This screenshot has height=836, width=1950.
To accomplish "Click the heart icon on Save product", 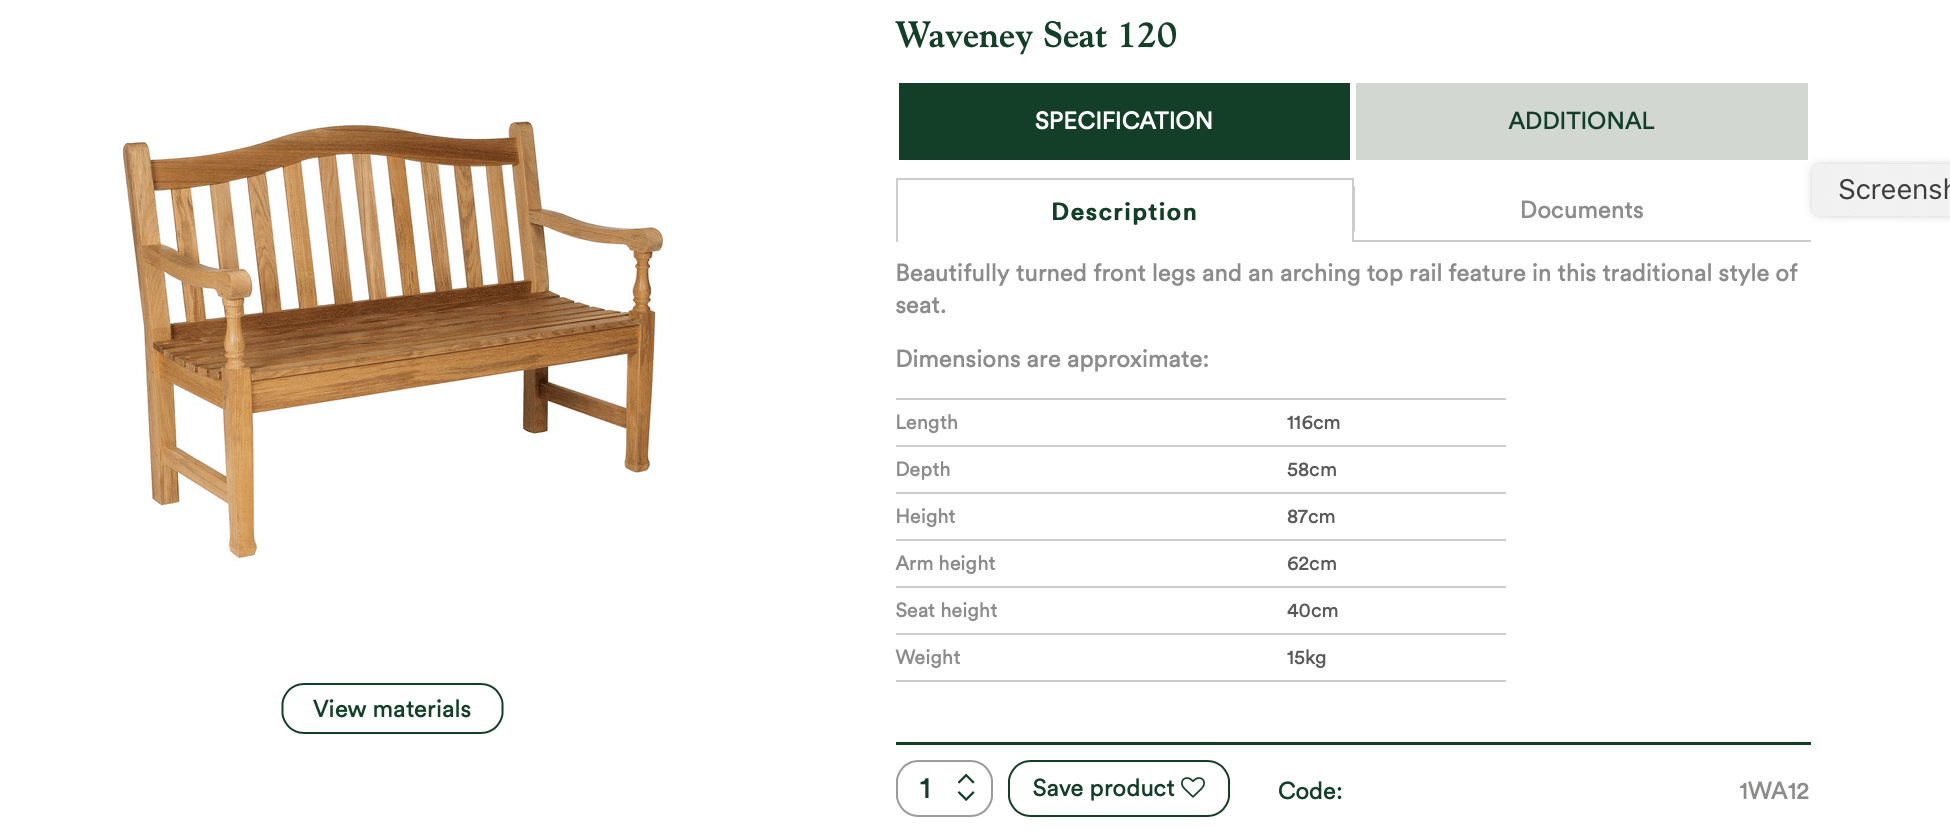I will coord(1193,788).
